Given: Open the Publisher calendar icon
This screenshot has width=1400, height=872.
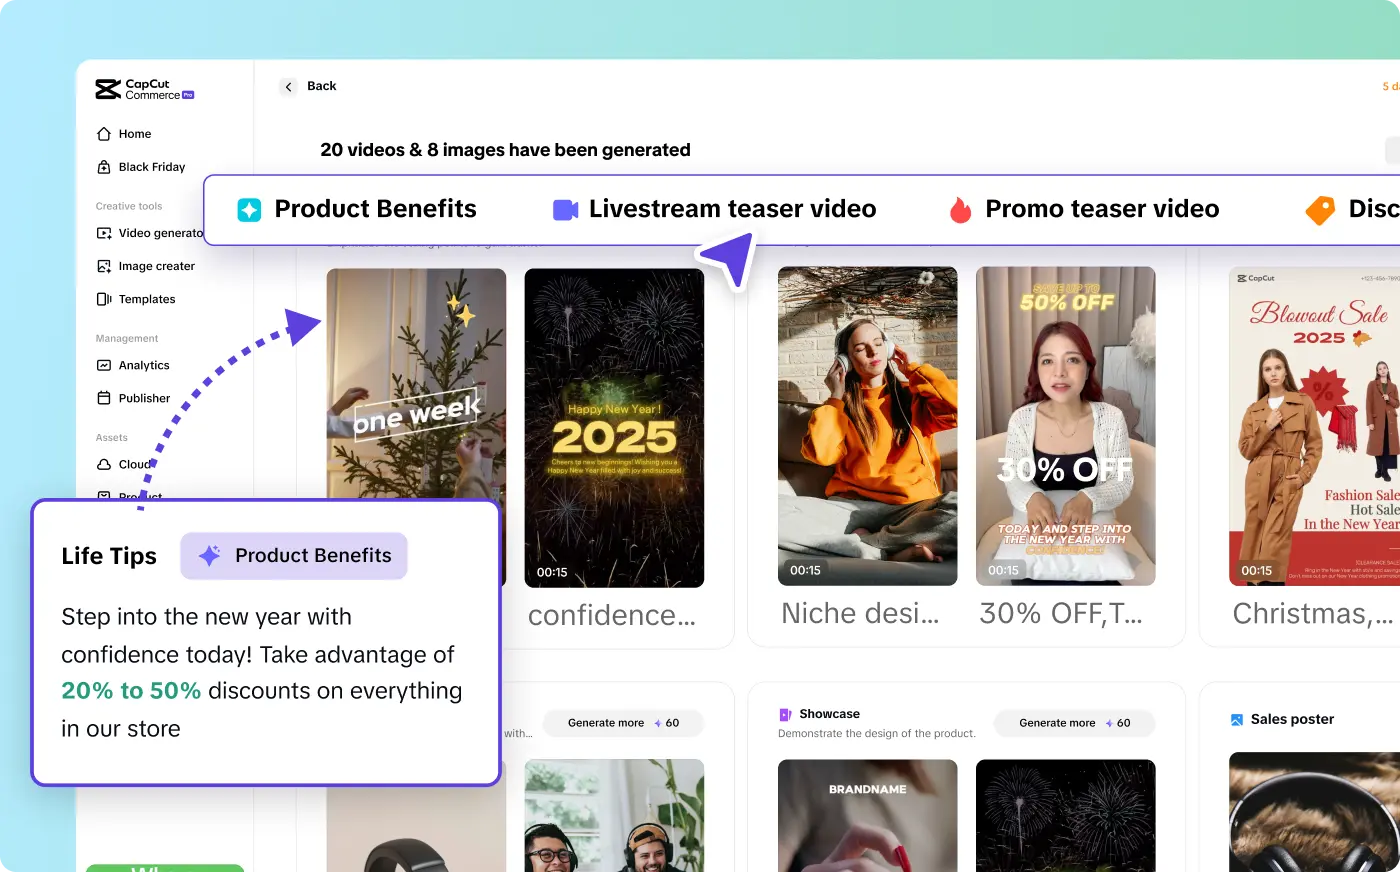Looking at the screenshot, I should [104, 398].
